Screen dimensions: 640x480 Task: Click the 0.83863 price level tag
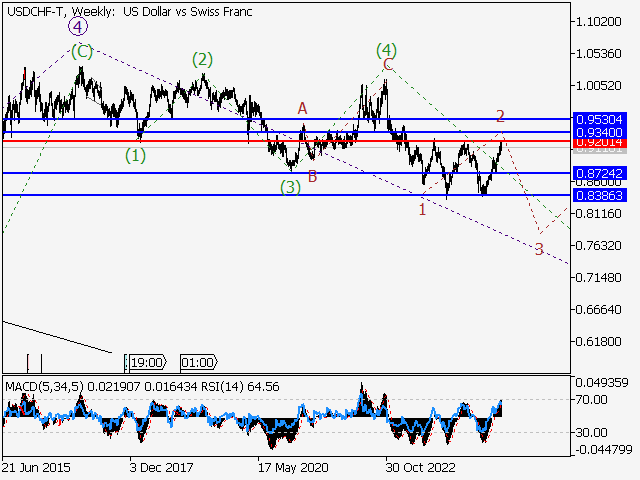599,195
